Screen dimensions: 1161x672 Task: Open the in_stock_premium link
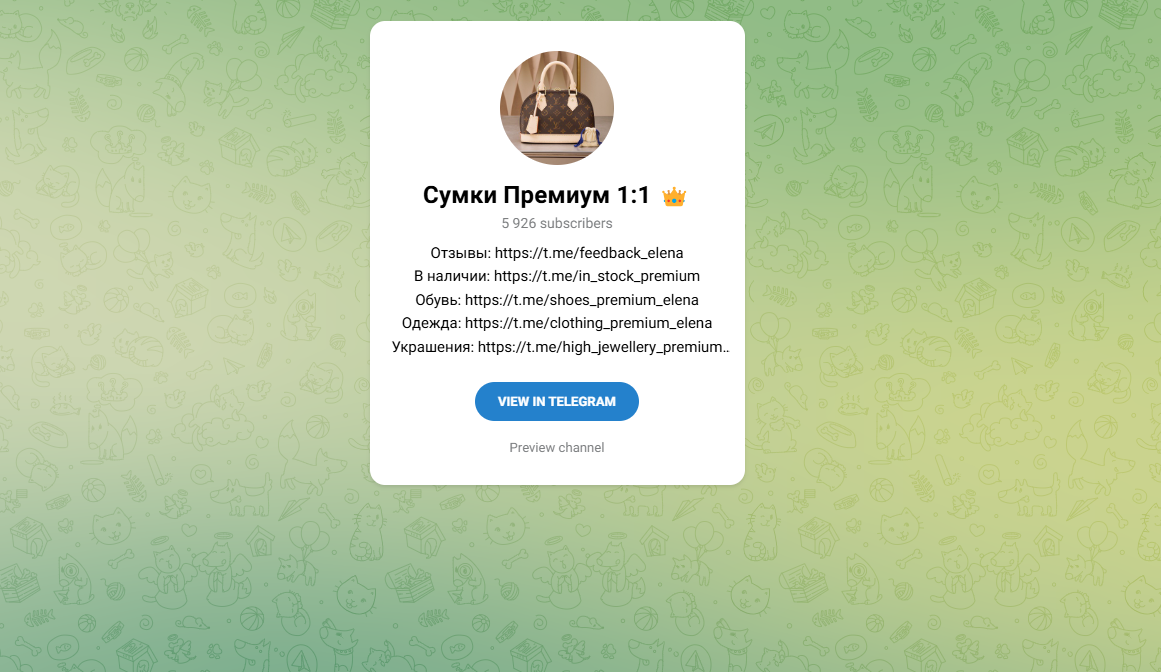[597, 276]
